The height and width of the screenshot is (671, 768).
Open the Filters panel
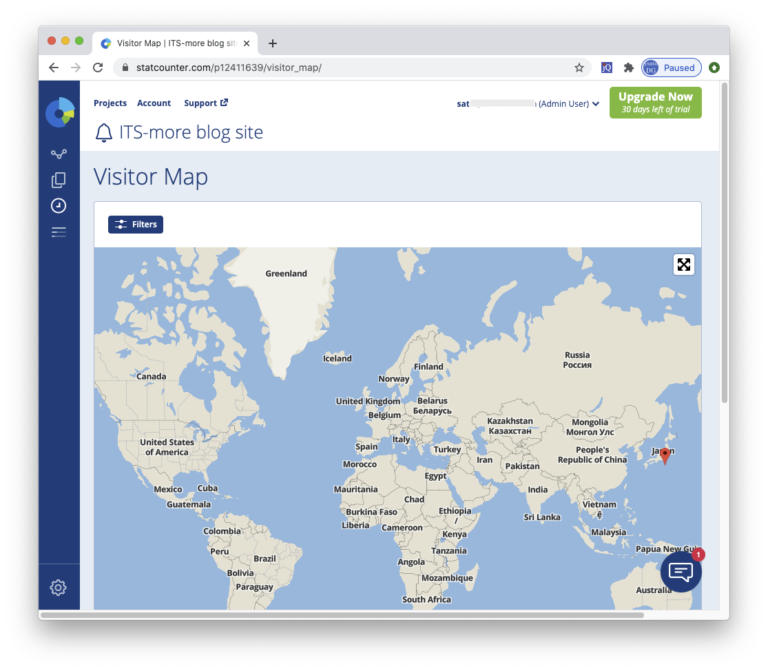pos(135,225)
